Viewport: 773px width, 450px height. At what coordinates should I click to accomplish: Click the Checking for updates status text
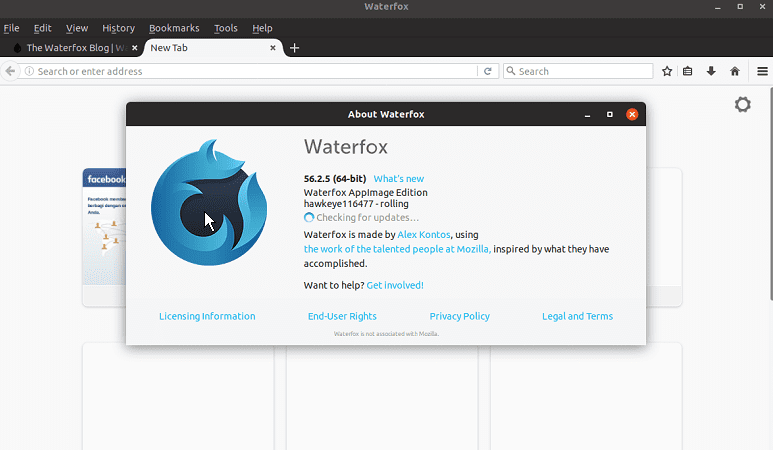click(x=367, y=217)
